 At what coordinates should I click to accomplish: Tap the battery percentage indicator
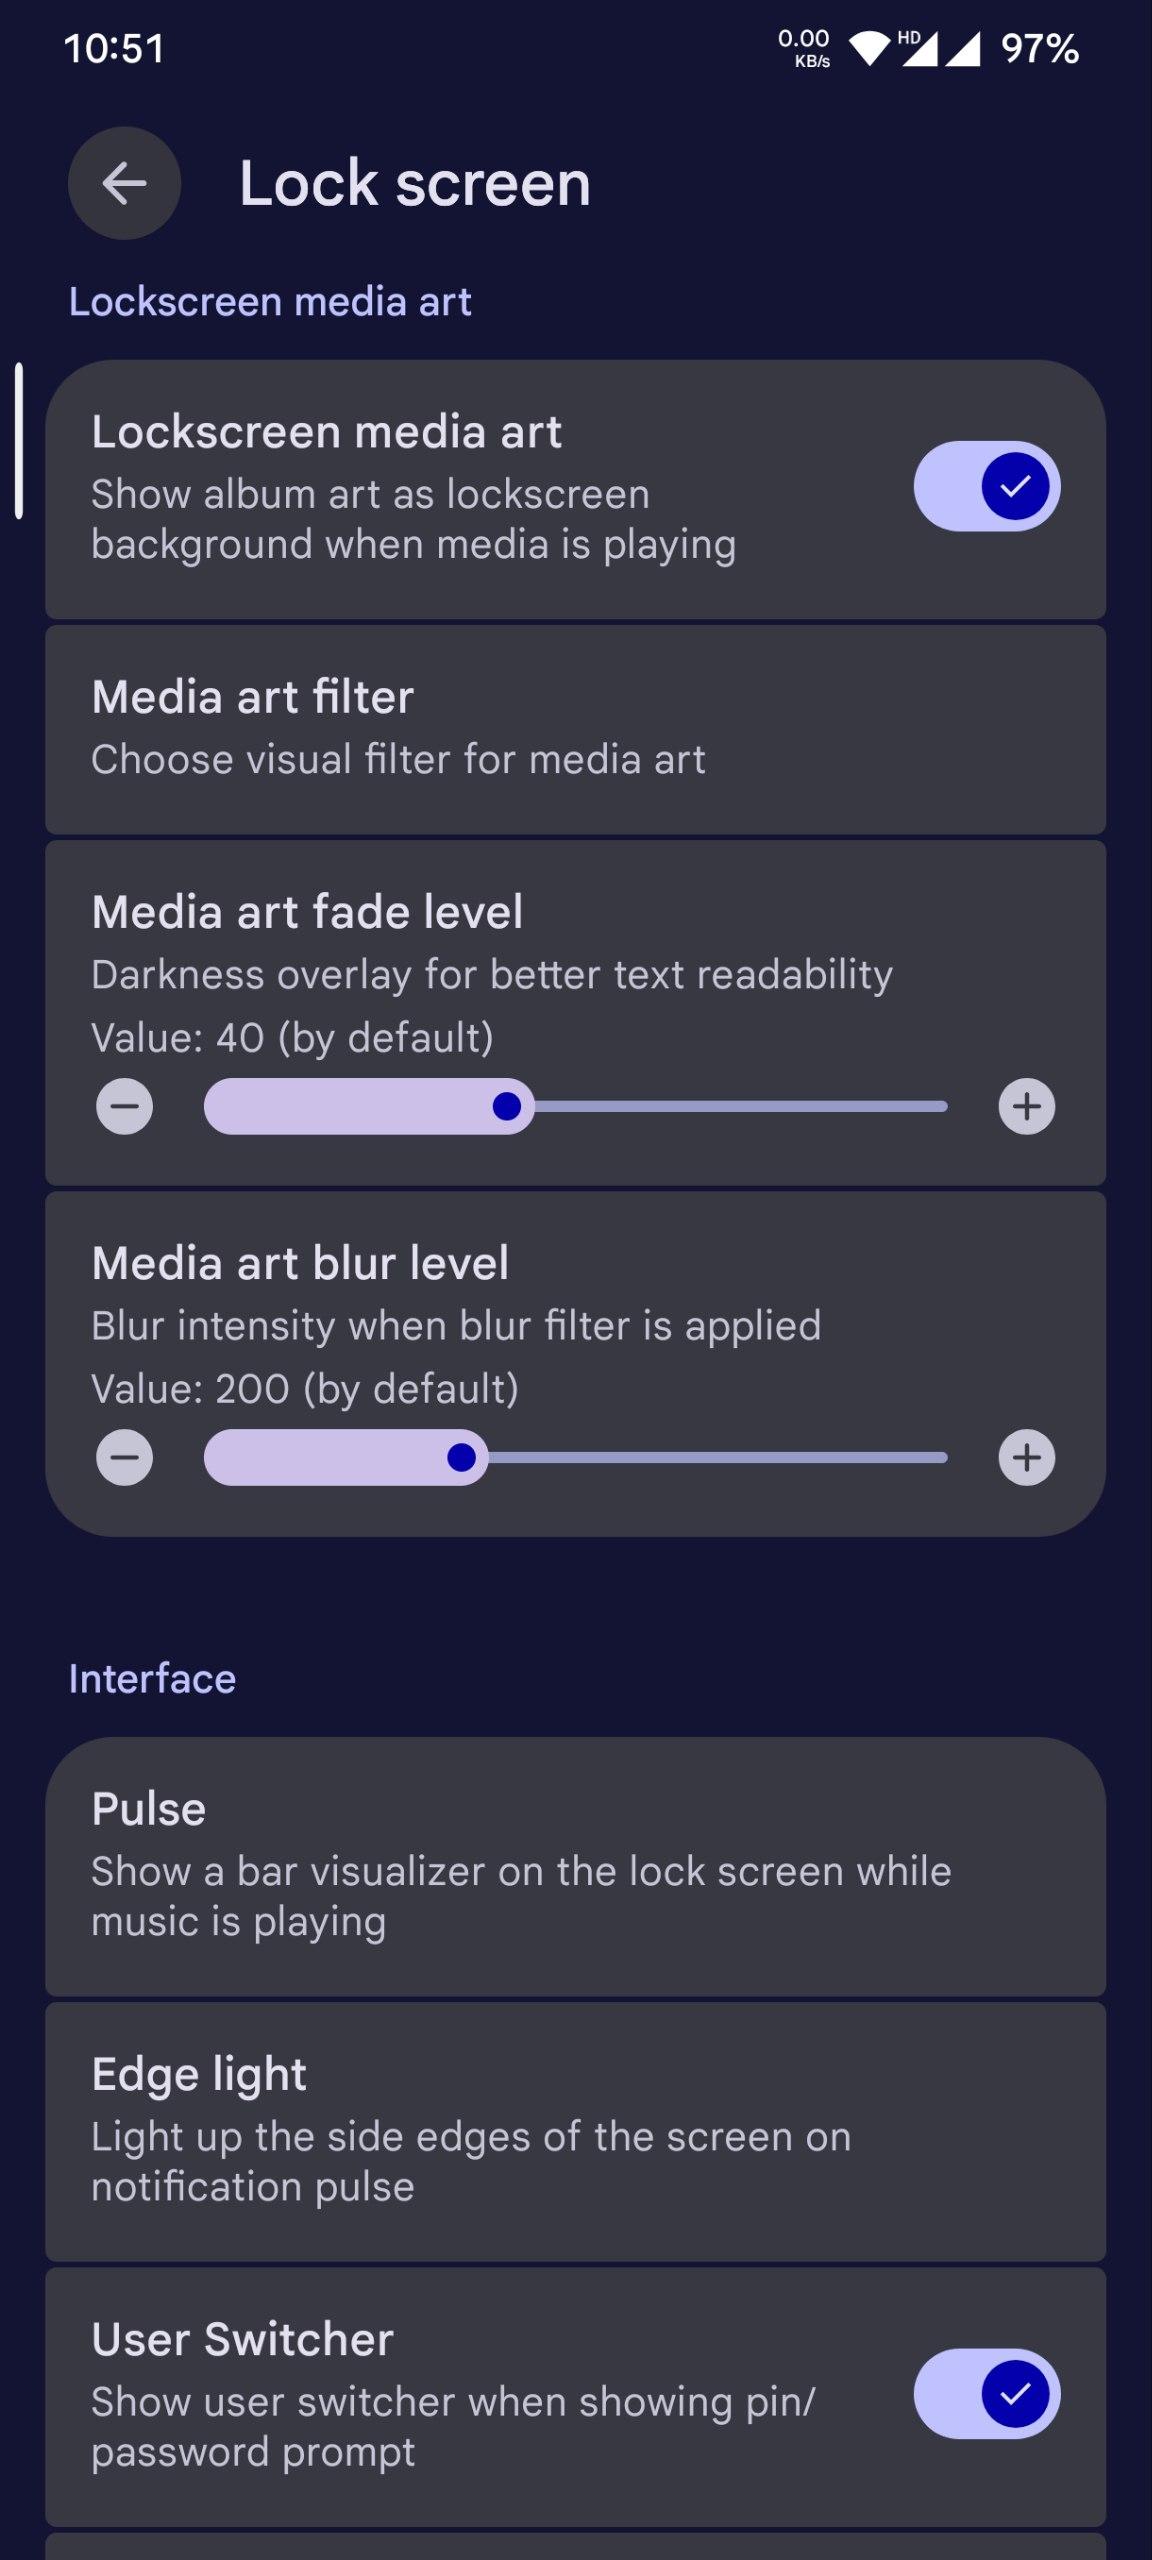click(x=1039, y=48)
